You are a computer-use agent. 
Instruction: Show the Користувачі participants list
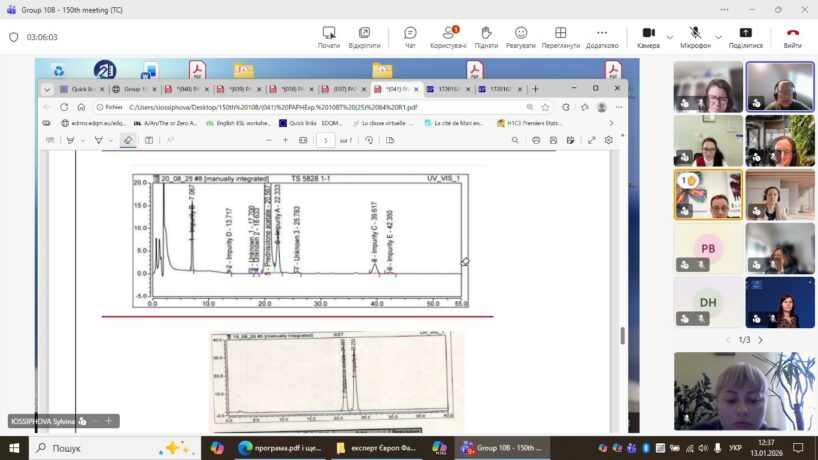[449, 37]
